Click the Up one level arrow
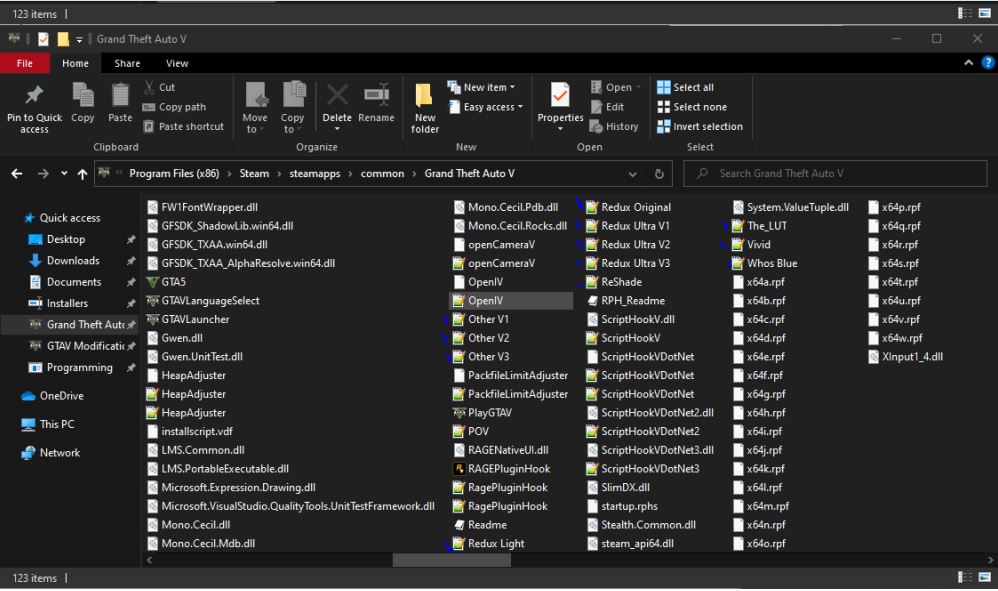This screenshot has height=591, width=998. 82,174
